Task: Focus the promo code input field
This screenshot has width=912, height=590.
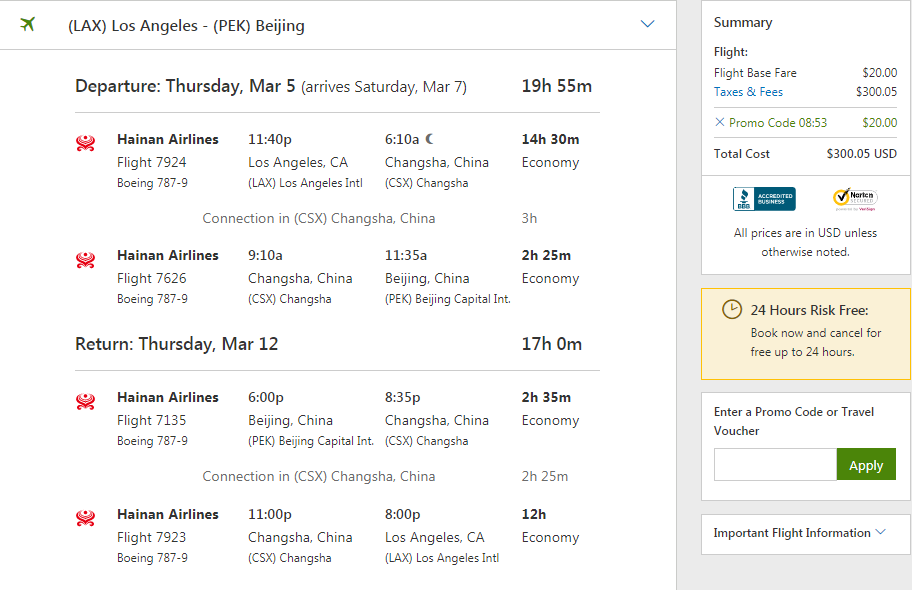Action: (775, 464)
